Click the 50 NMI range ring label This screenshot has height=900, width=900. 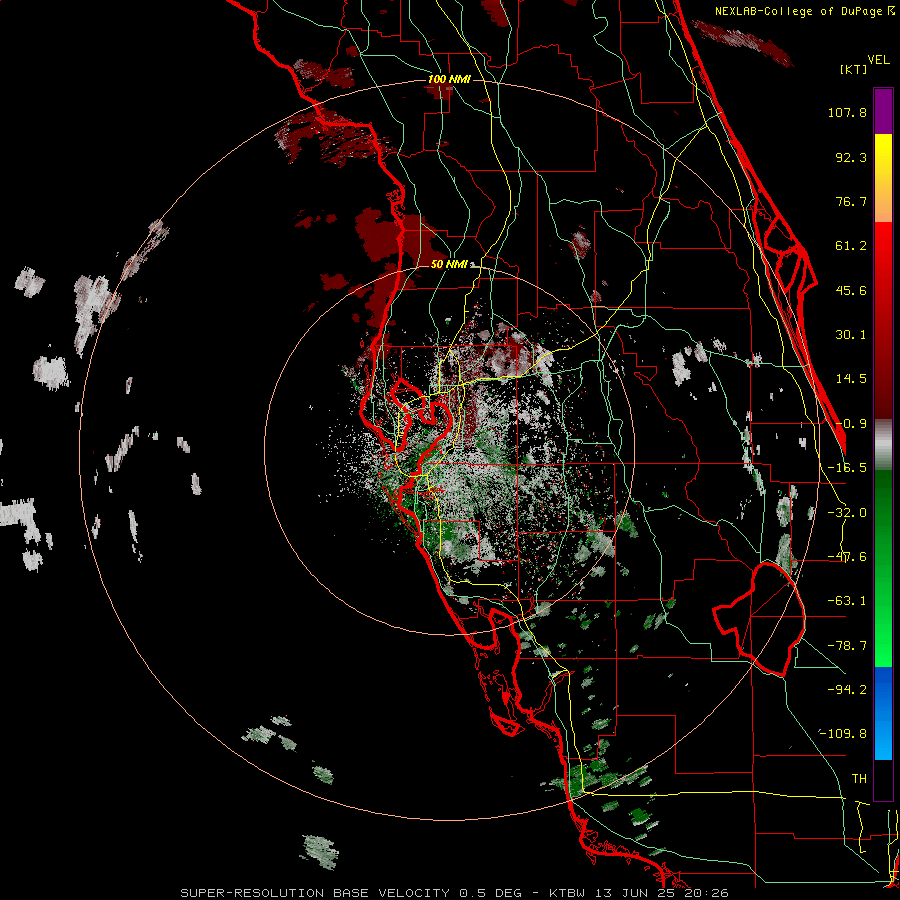449,264
